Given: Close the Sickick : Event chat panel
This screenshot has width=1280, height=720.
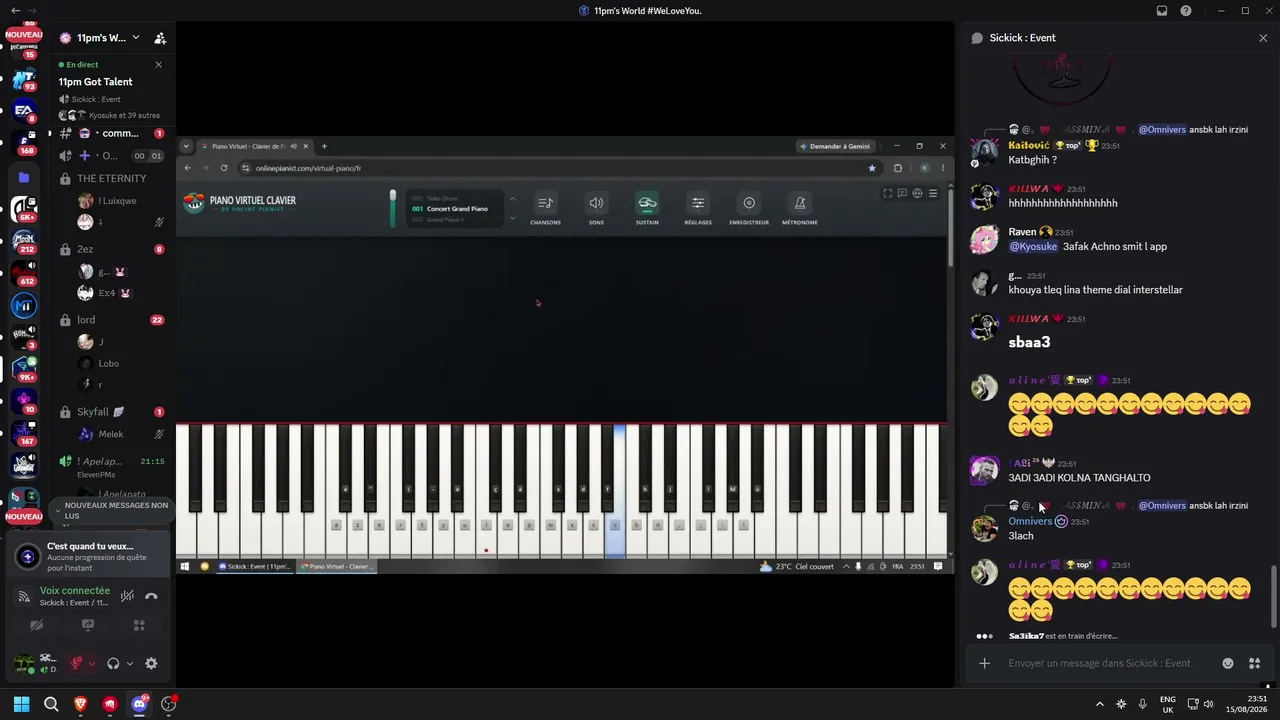Looking at the screenshot, I should (1263, 38).
